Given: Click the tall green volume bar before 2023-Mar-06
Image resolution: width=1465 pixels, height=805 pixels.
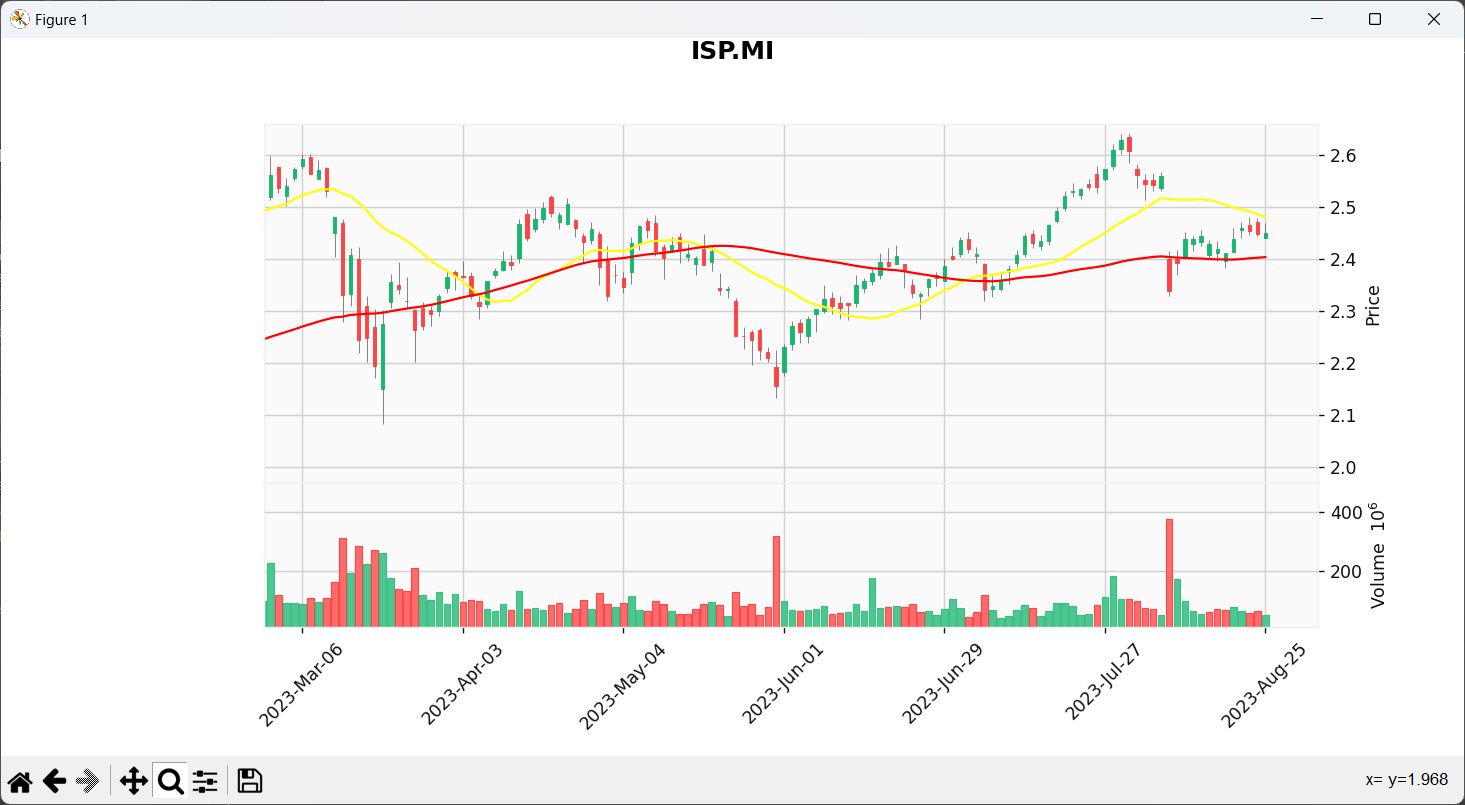Looking at the screenshot, I should tap(270, 595).
